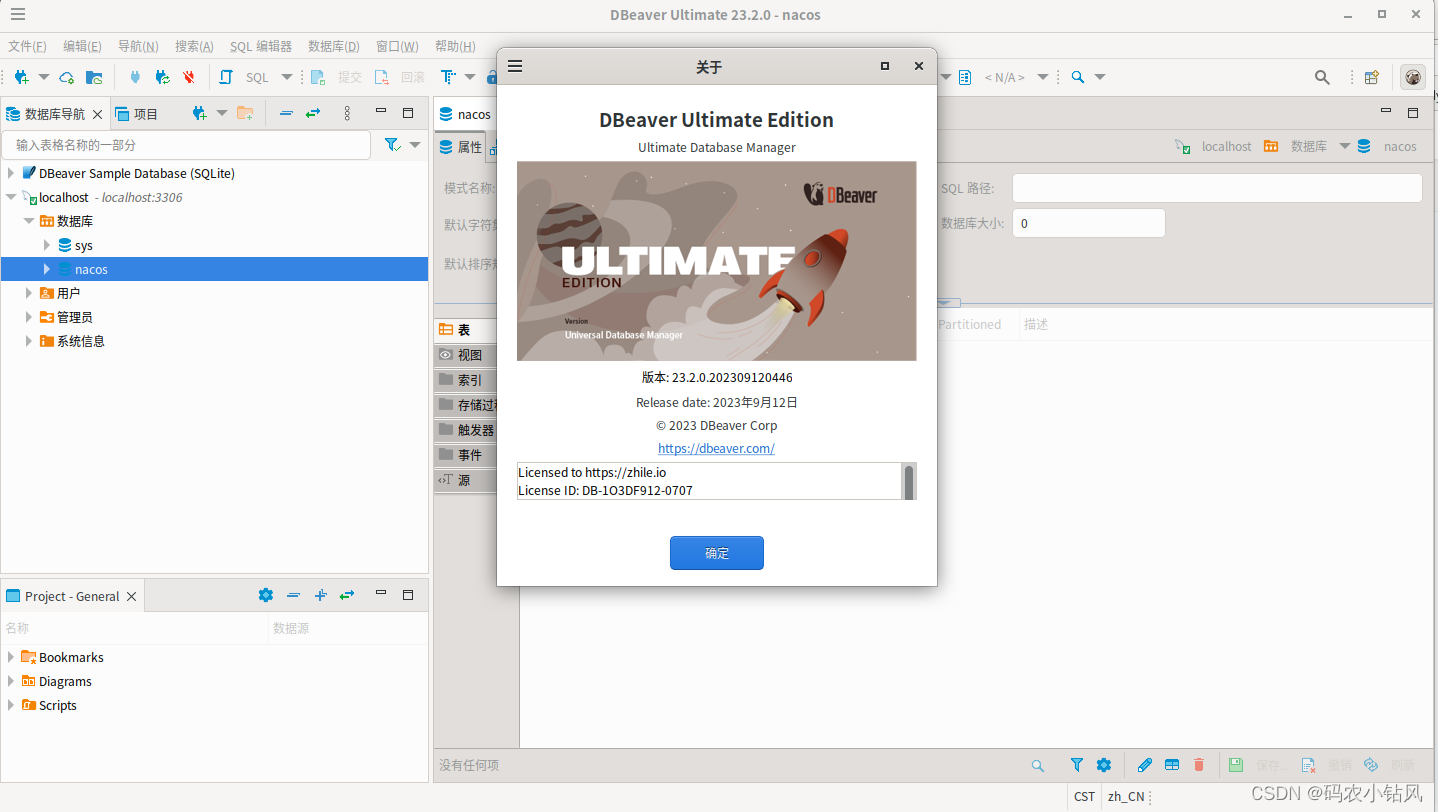Open the dbeaver.com link
This screenshot has width=1438, height=812.
[x=716, y=448]
